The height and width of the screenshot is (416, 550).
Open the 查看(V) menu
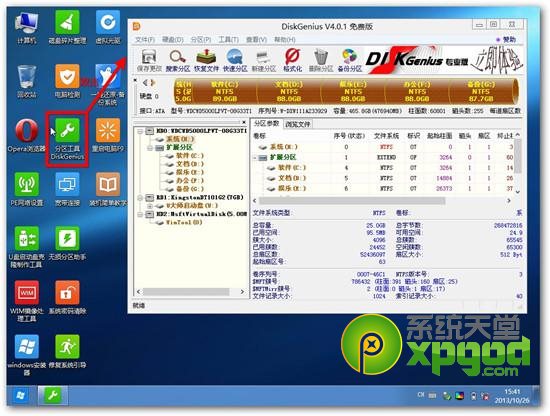pyautogui.click(x=256, y=40)
